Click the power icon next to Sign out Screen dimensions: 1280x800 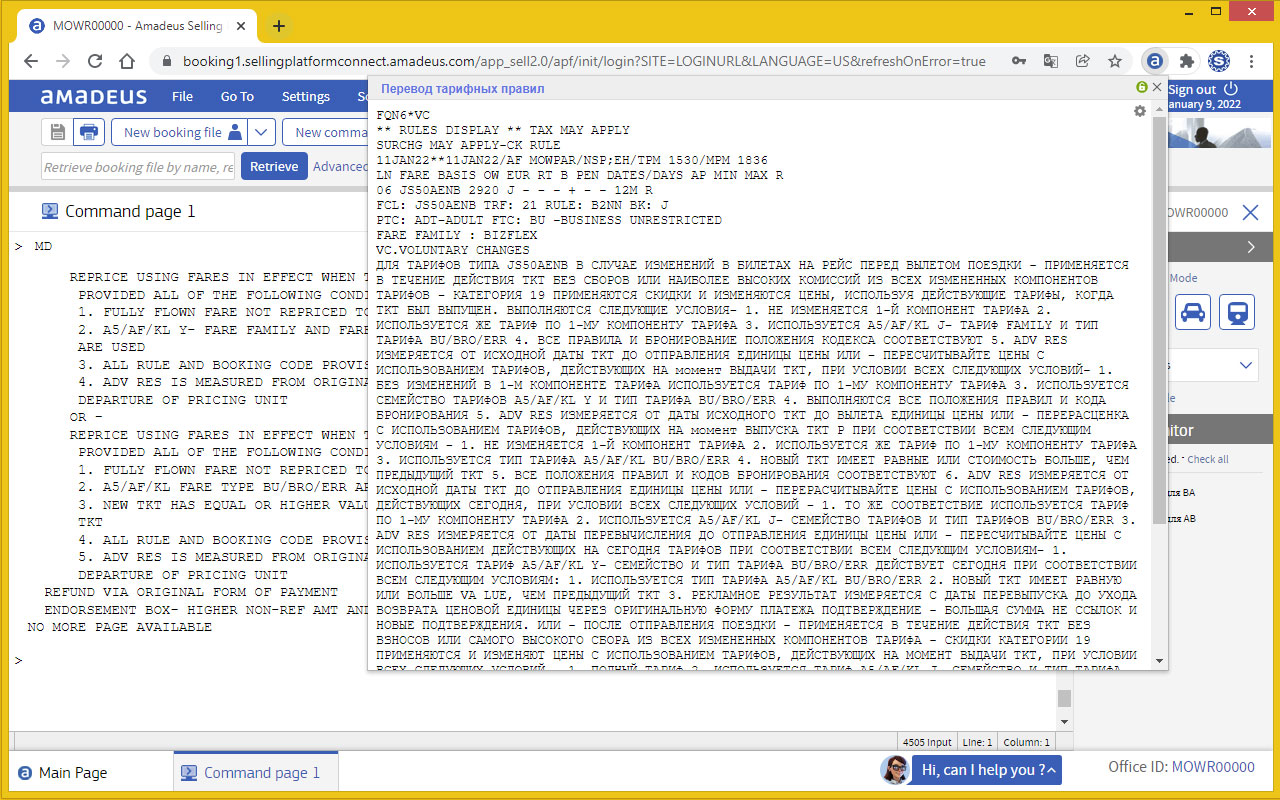click(1231, 89)
